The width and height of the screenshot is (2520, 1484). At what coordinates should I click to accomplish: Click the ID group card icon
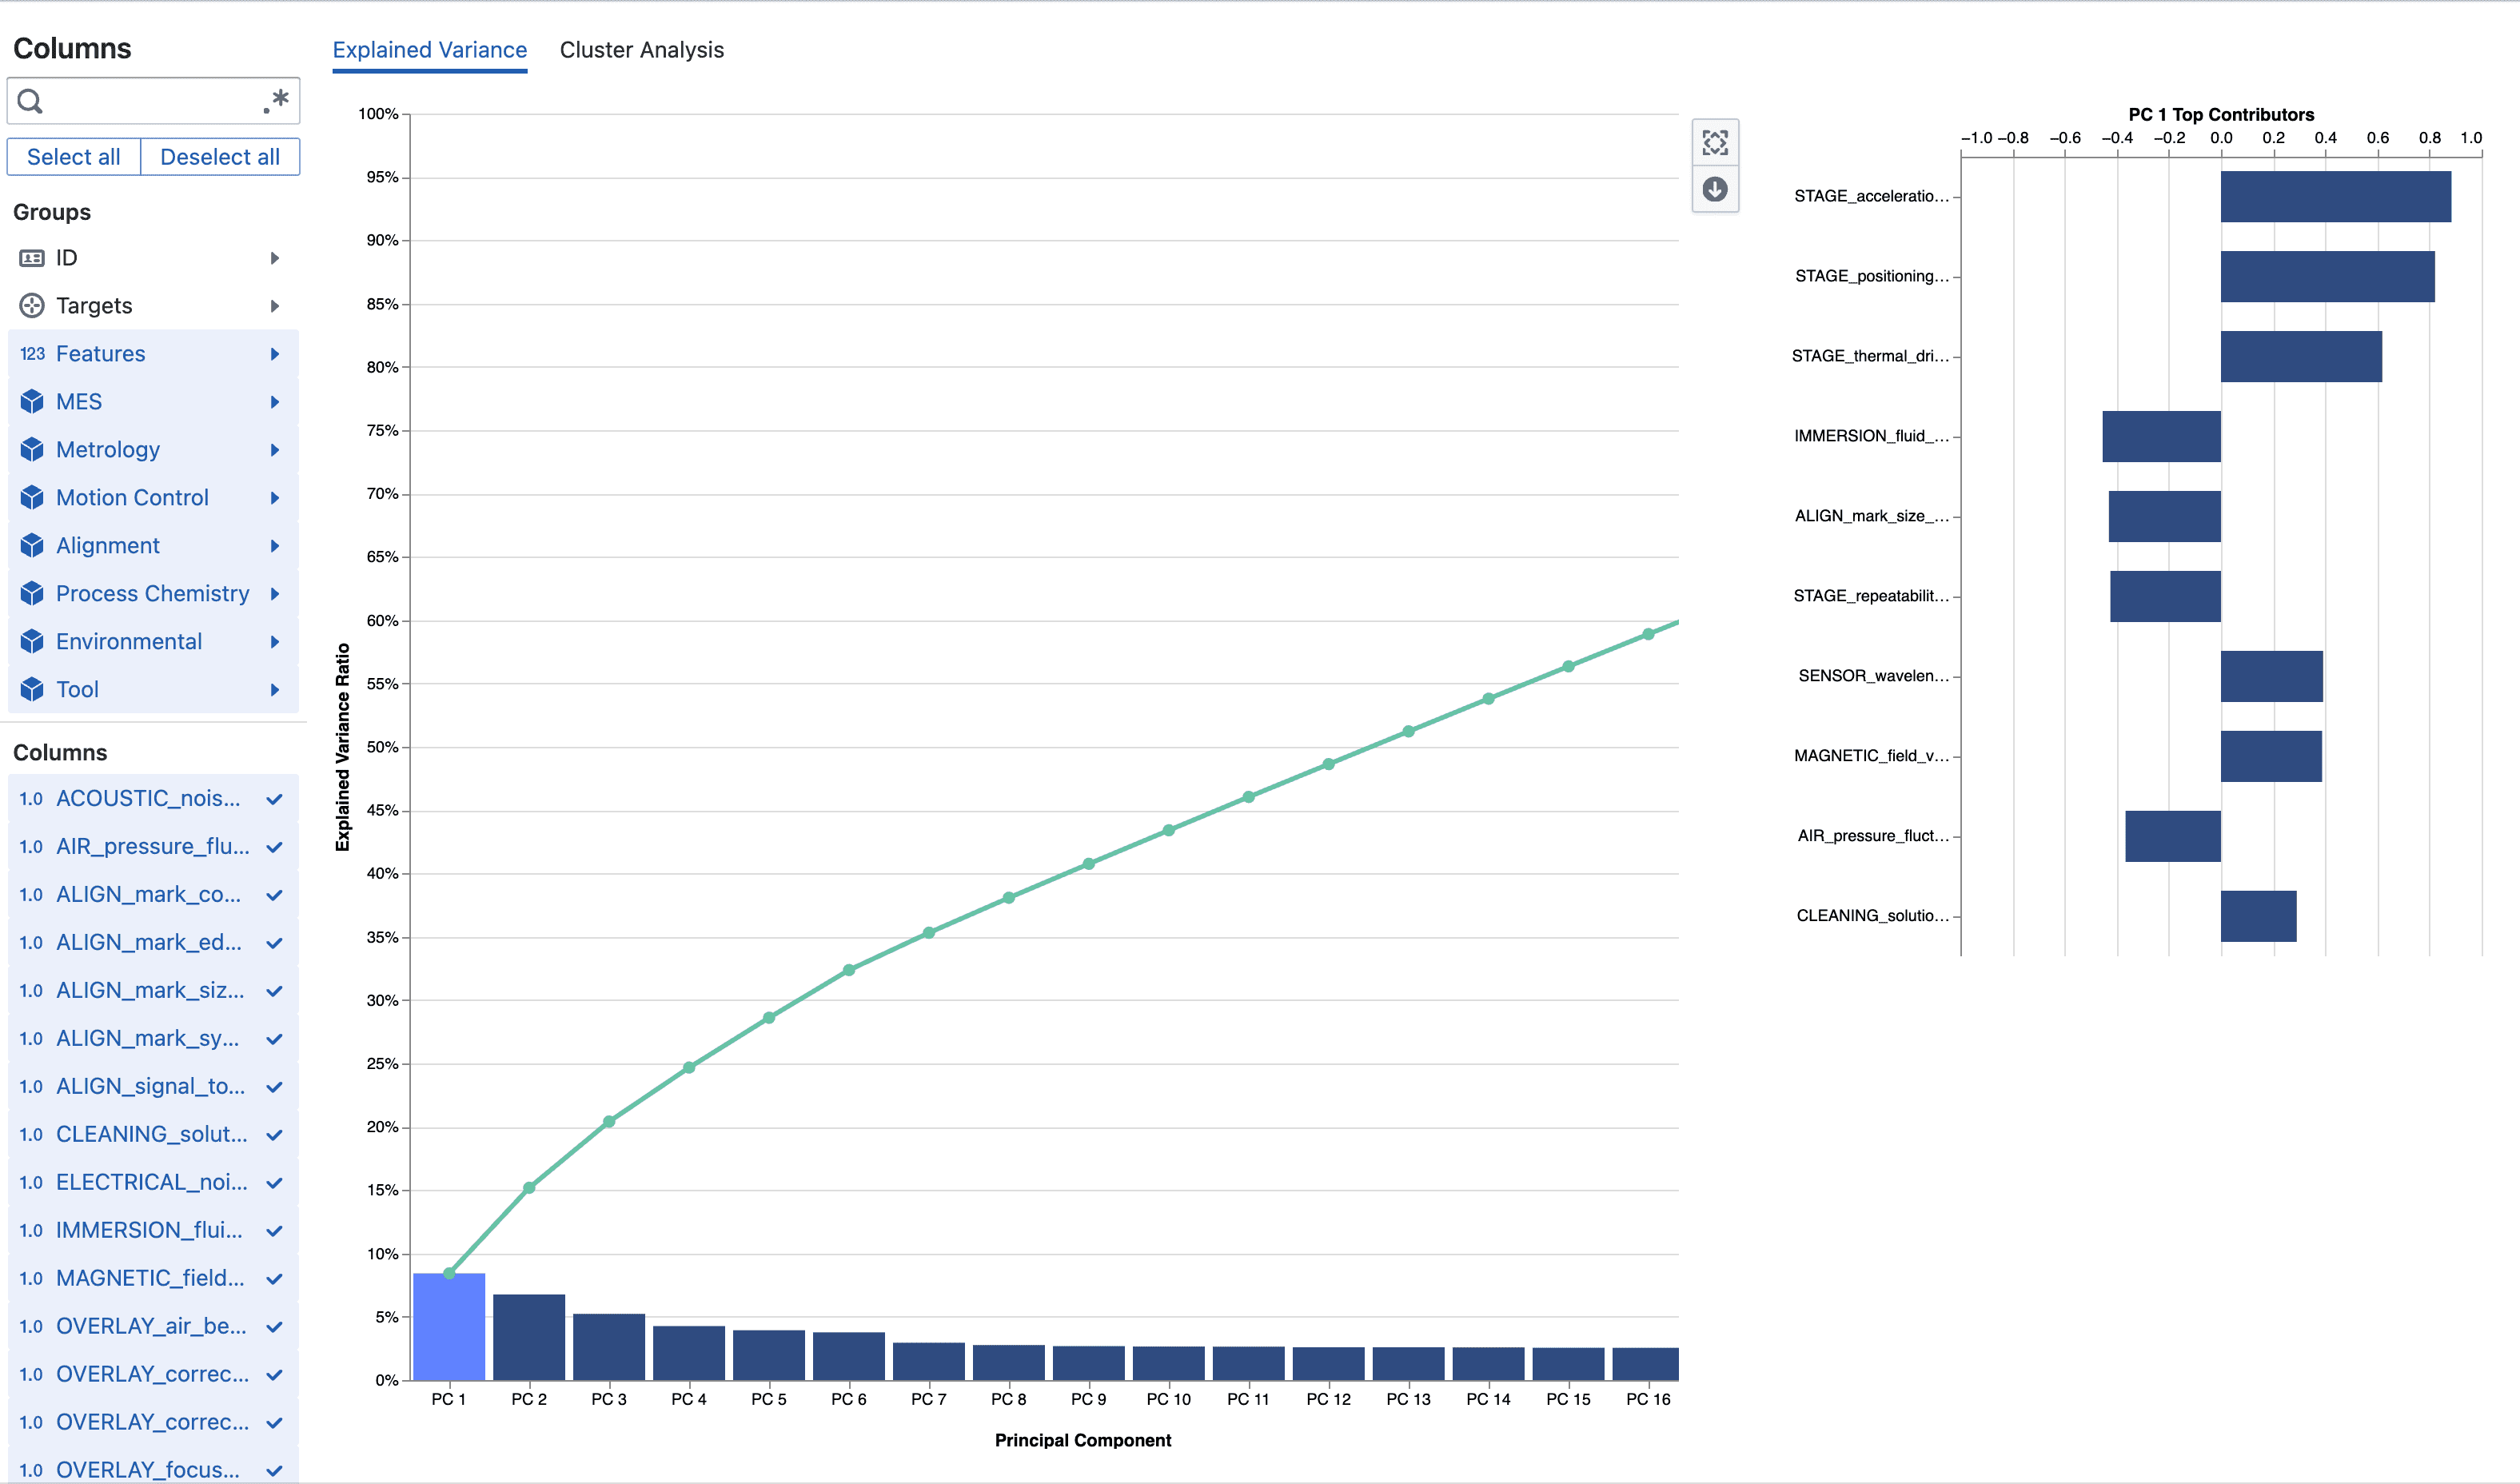pos(32,258)
